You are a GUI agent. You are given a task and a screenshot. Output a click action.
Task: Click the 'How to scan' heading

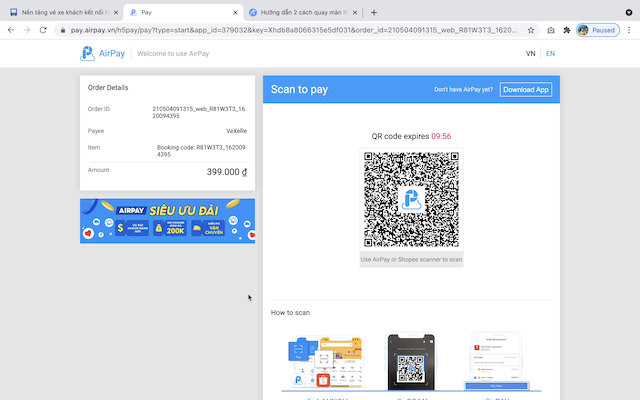pyautogui.click(x=290, y=313)
